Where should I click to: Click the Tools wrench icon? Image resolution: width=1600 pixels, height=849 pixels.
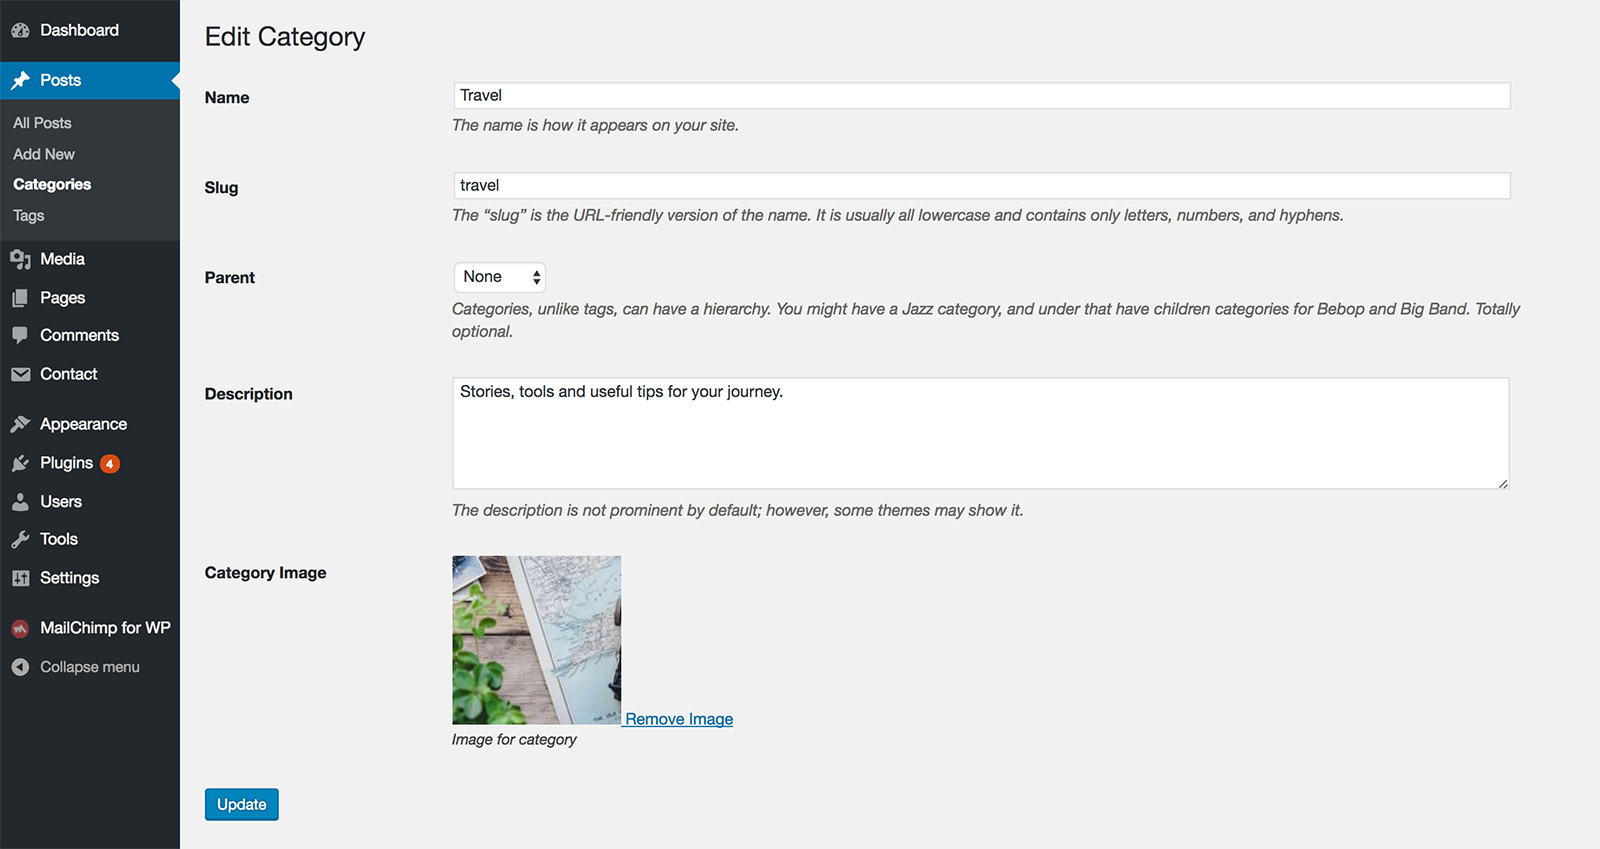[20, 540]
